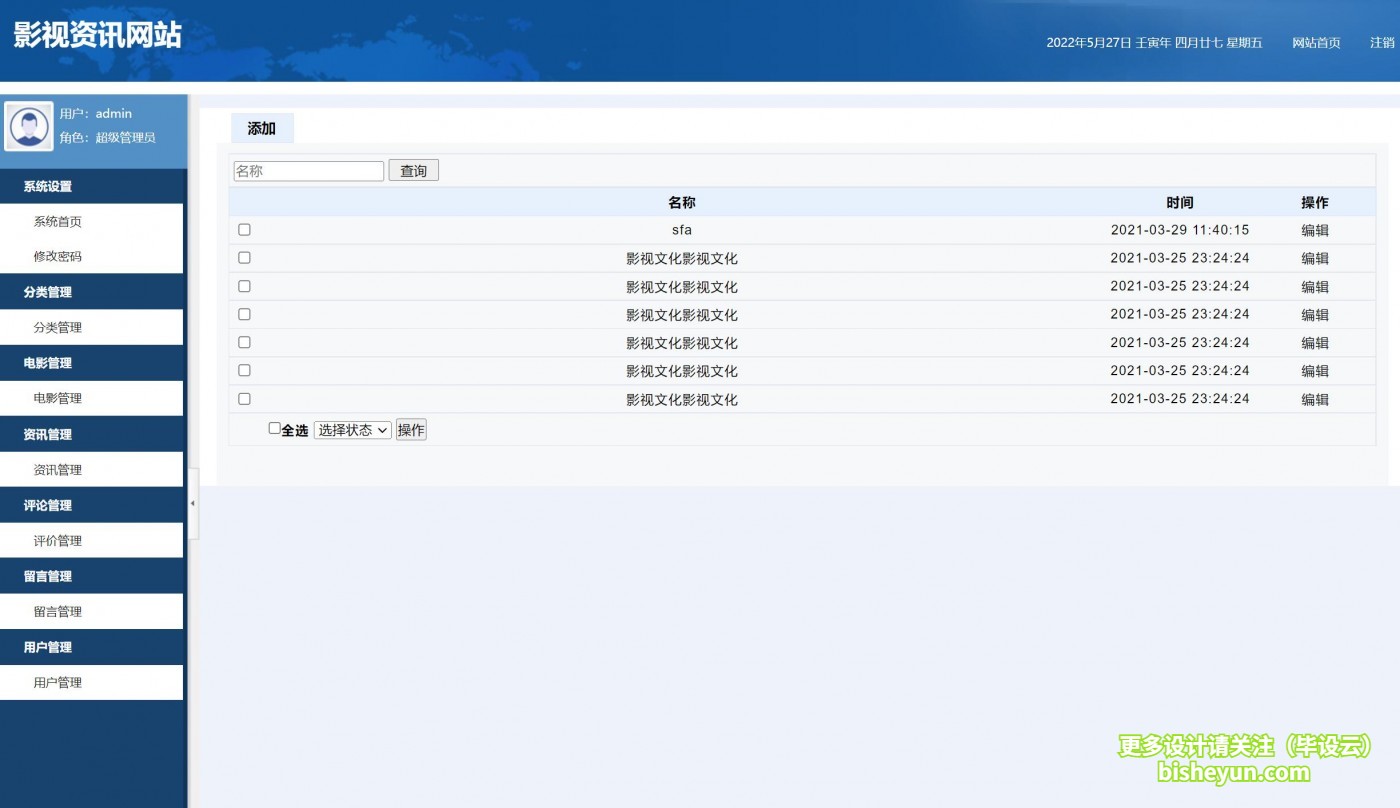Click the 操作 column header
Viewport: 1400px width, 808px height.
click(x=1315, y=202)
